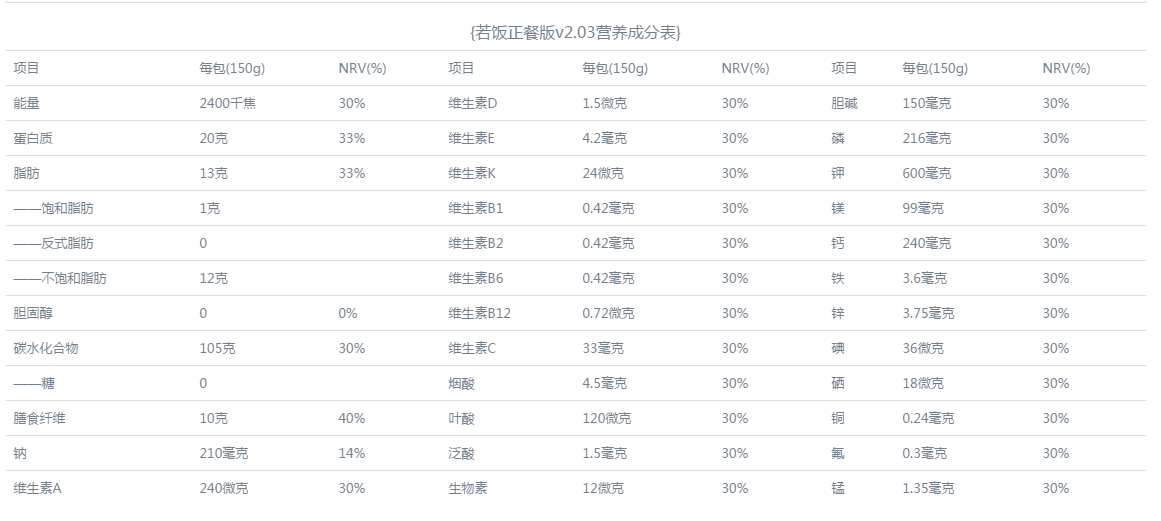Select the 维生素B12 row label
This screenshot has height=521, width=1161.
[x=480, y=313]
